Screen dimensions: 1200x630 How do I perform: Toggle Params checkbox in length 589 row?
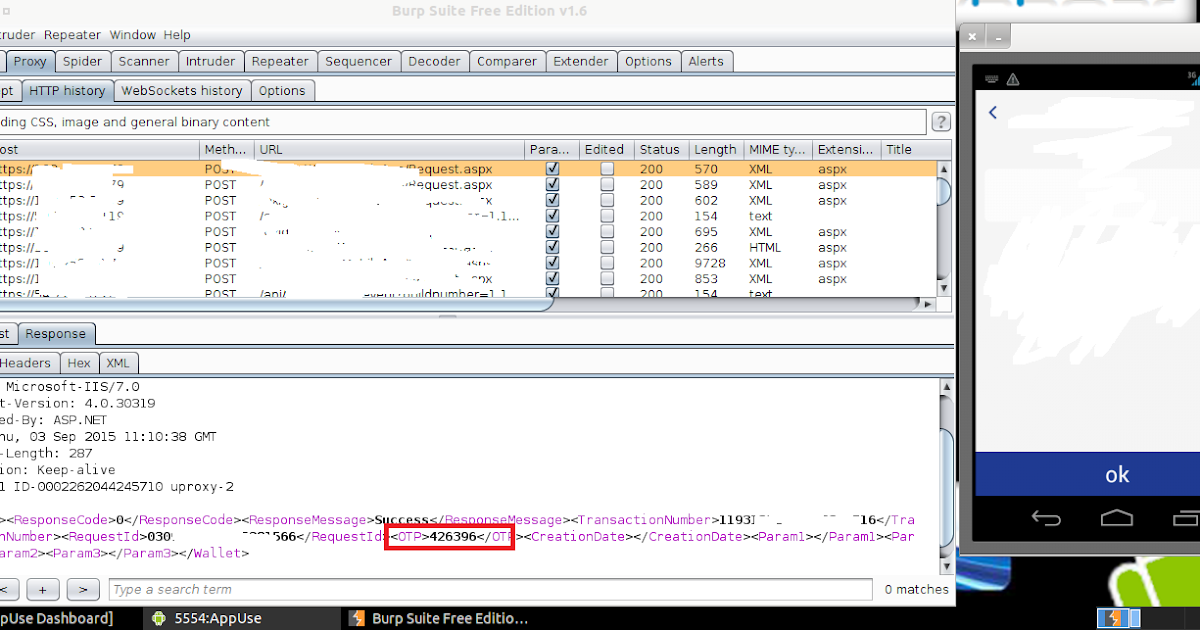[552, 185]
